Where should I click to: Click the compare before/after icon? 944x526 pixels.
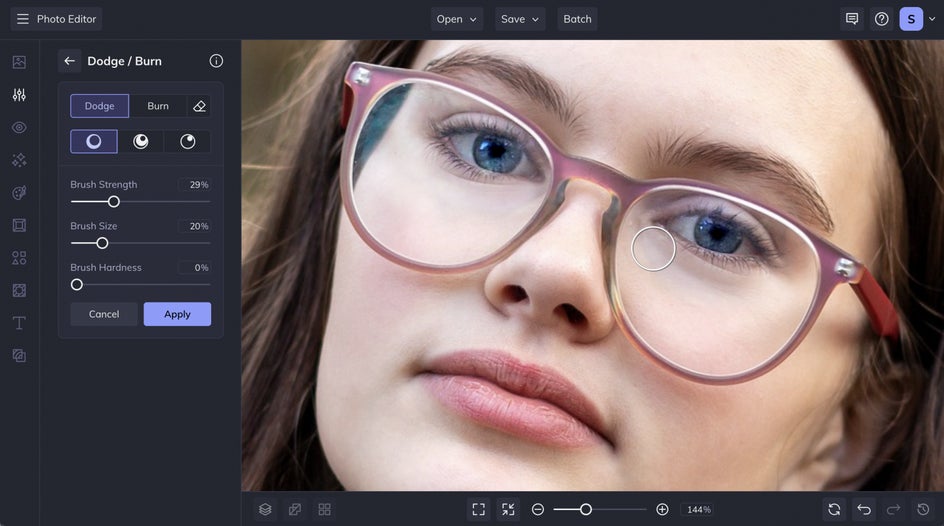pos(295,510)
